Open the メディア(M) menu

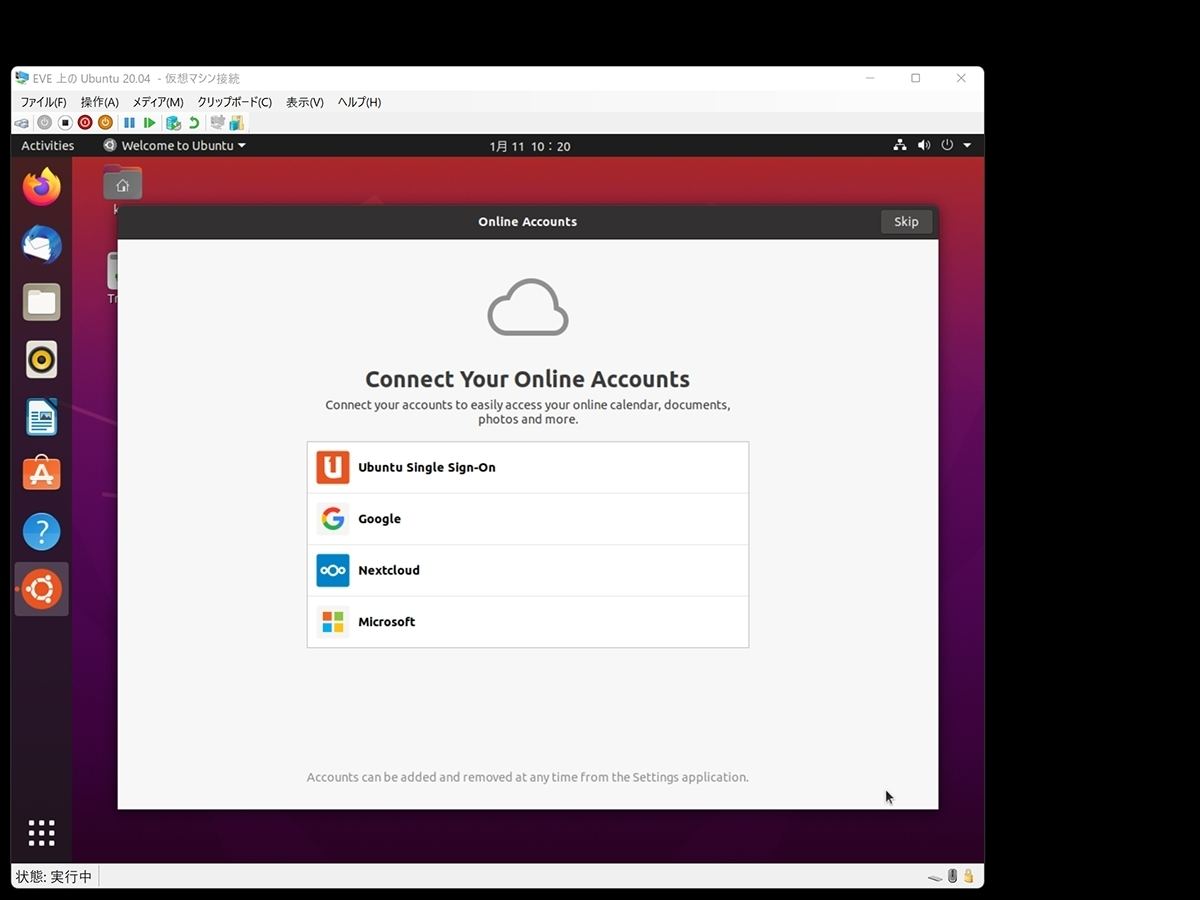pos(158,102)
